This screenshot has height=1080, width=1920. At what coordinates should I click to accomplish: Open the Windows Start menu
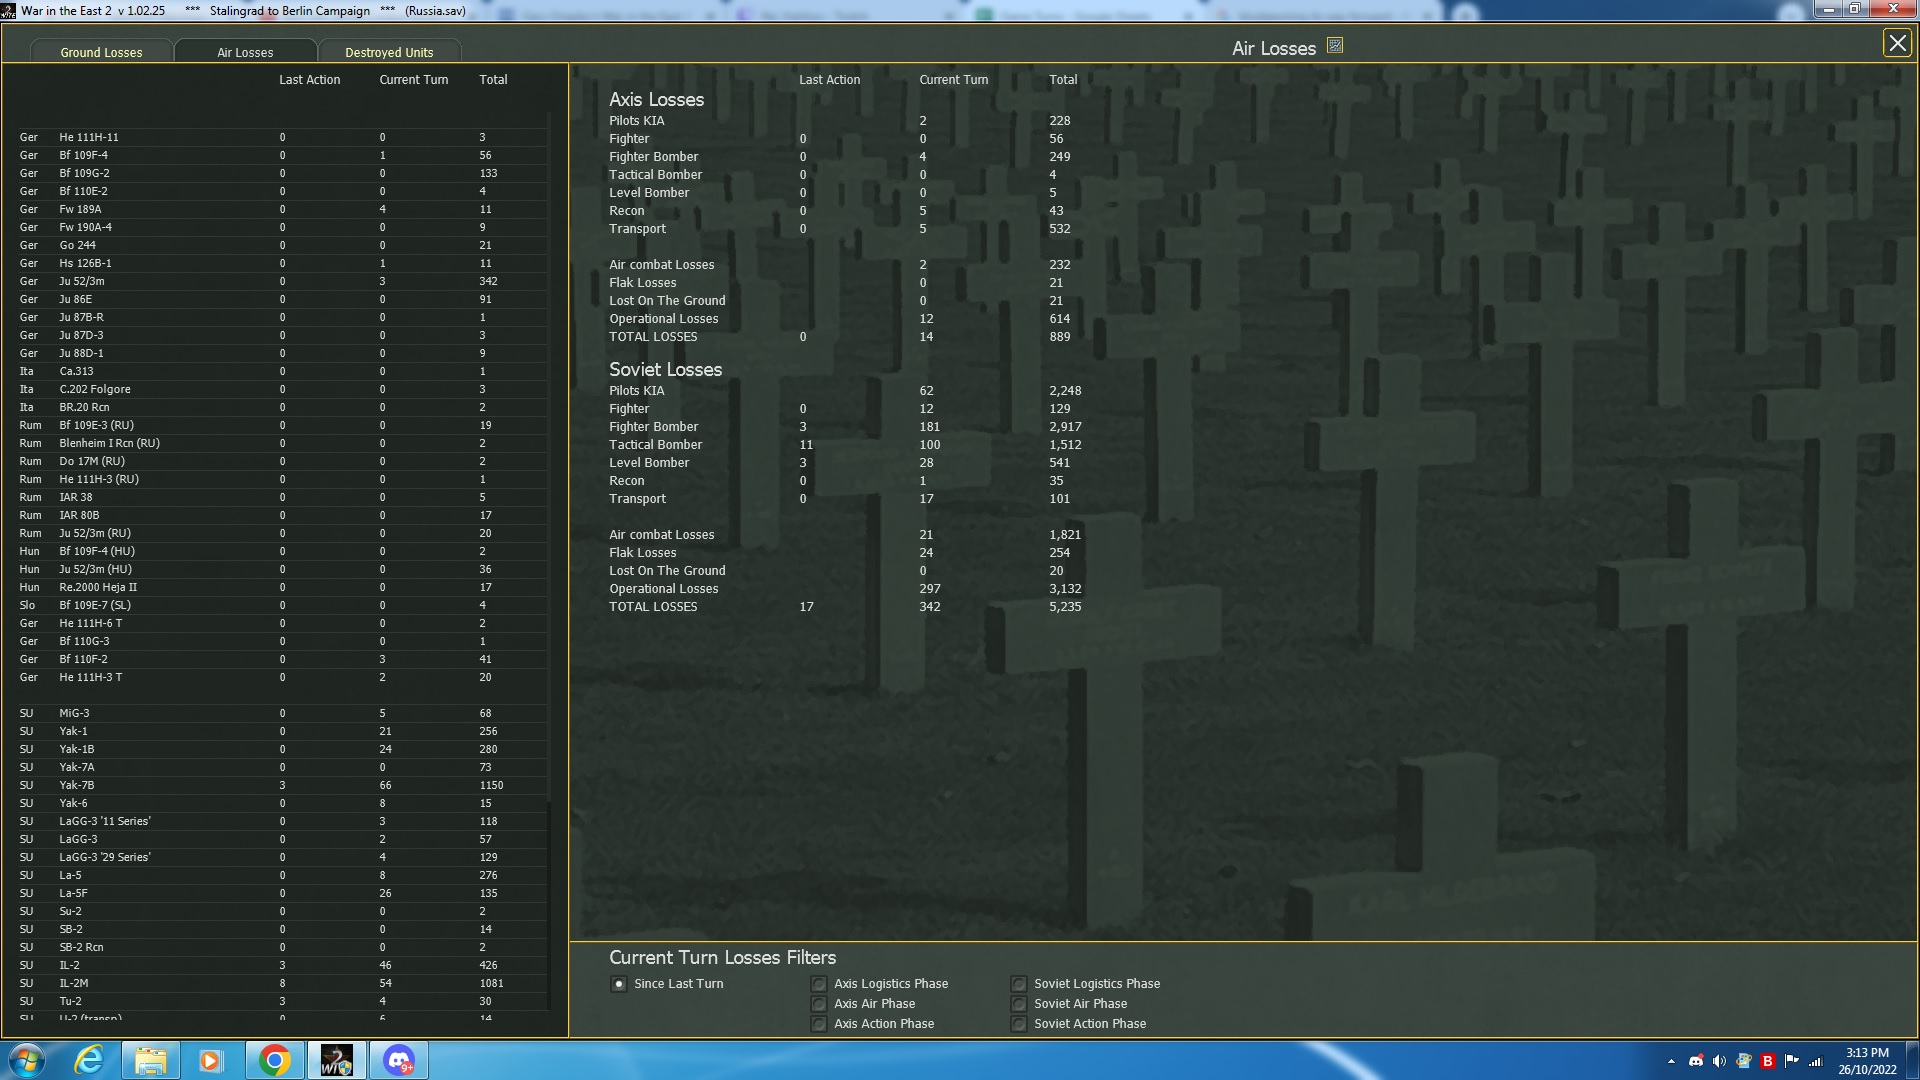(x=27, y=1060)
